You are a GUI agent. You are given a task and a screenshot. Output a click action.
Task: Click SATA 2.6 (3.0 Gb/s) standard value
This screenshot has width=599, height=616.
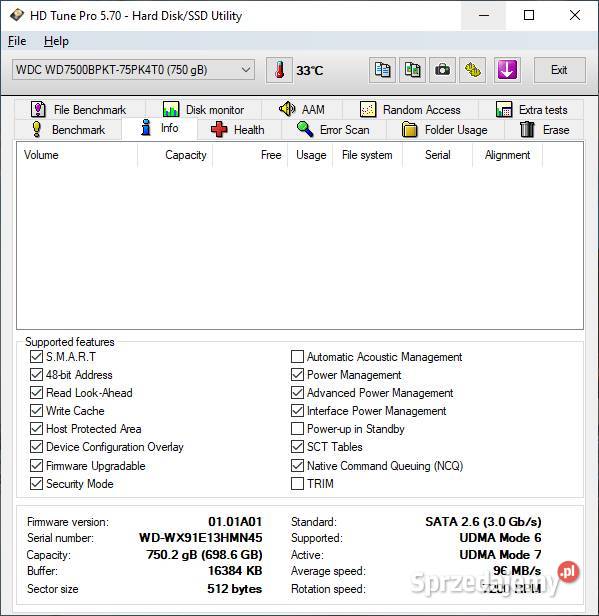pos(483,521)
